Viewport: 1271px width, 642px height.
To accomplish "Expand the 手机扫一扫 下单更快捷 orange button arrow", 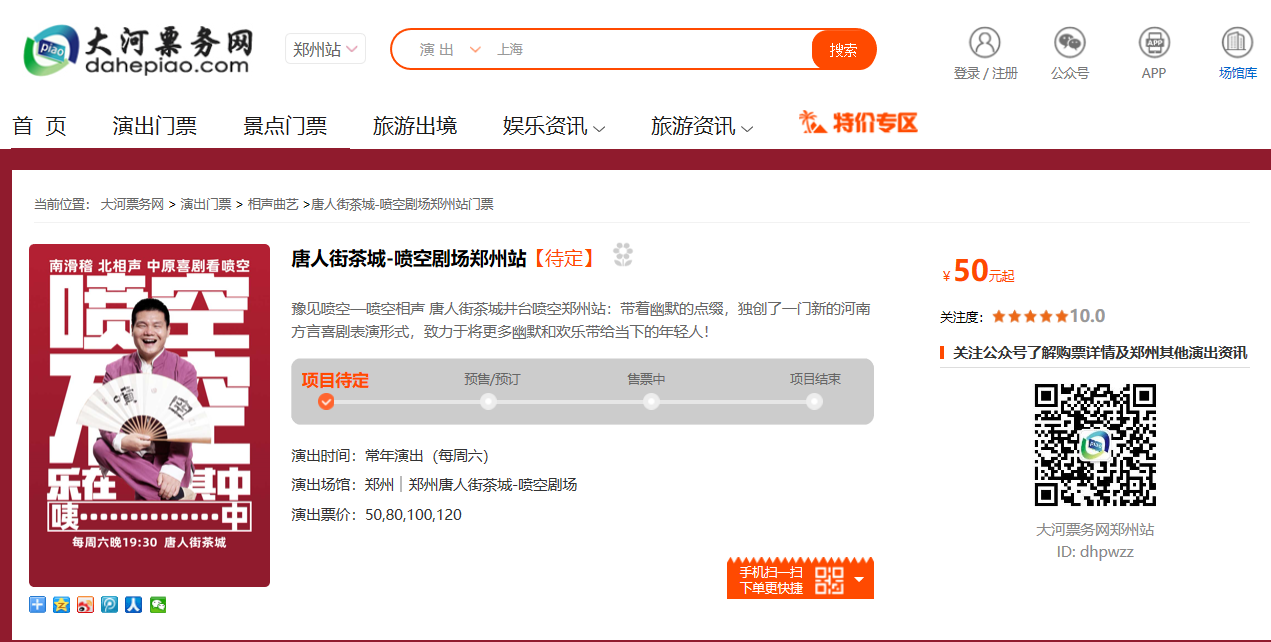I will pos(859,579).
